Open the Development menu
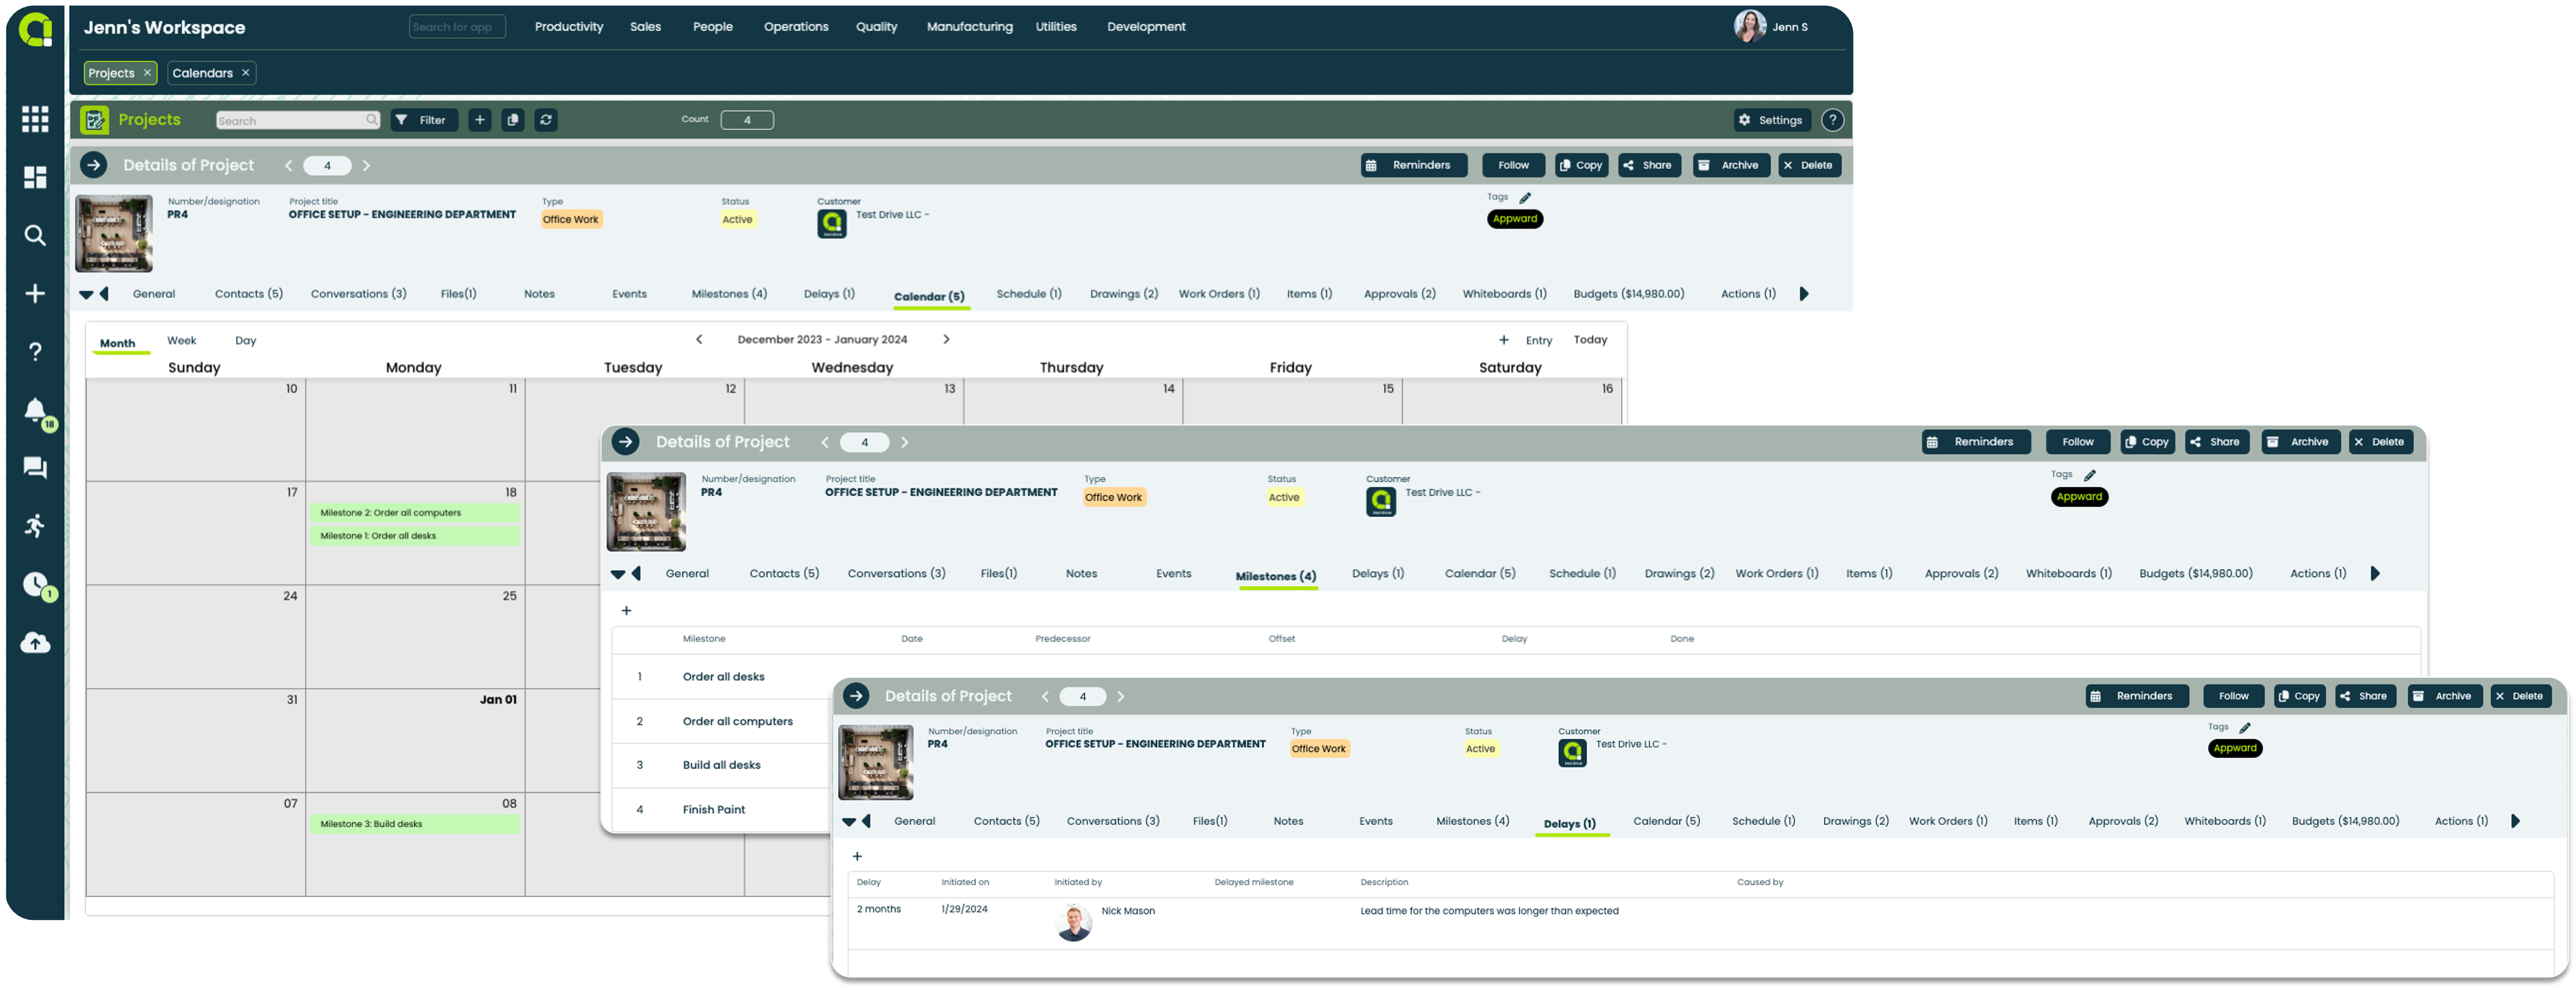The height and width of the screenshot is (990, 2576). click(1146, 27)
